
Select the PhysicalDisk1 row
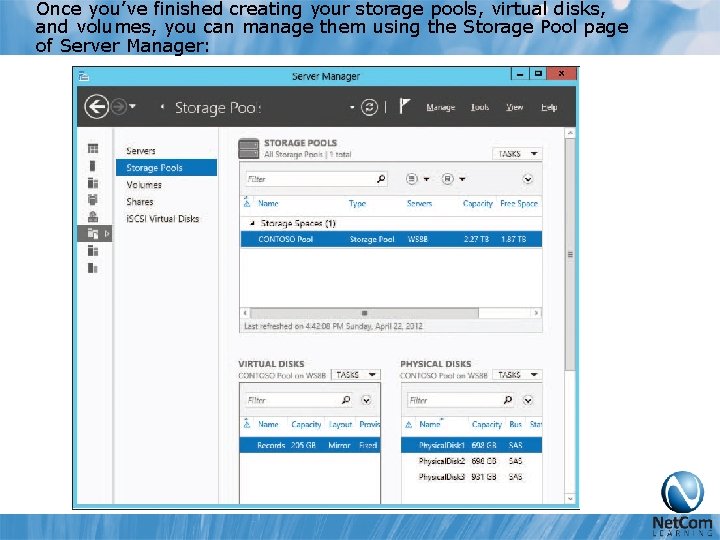tap(472, 445)
